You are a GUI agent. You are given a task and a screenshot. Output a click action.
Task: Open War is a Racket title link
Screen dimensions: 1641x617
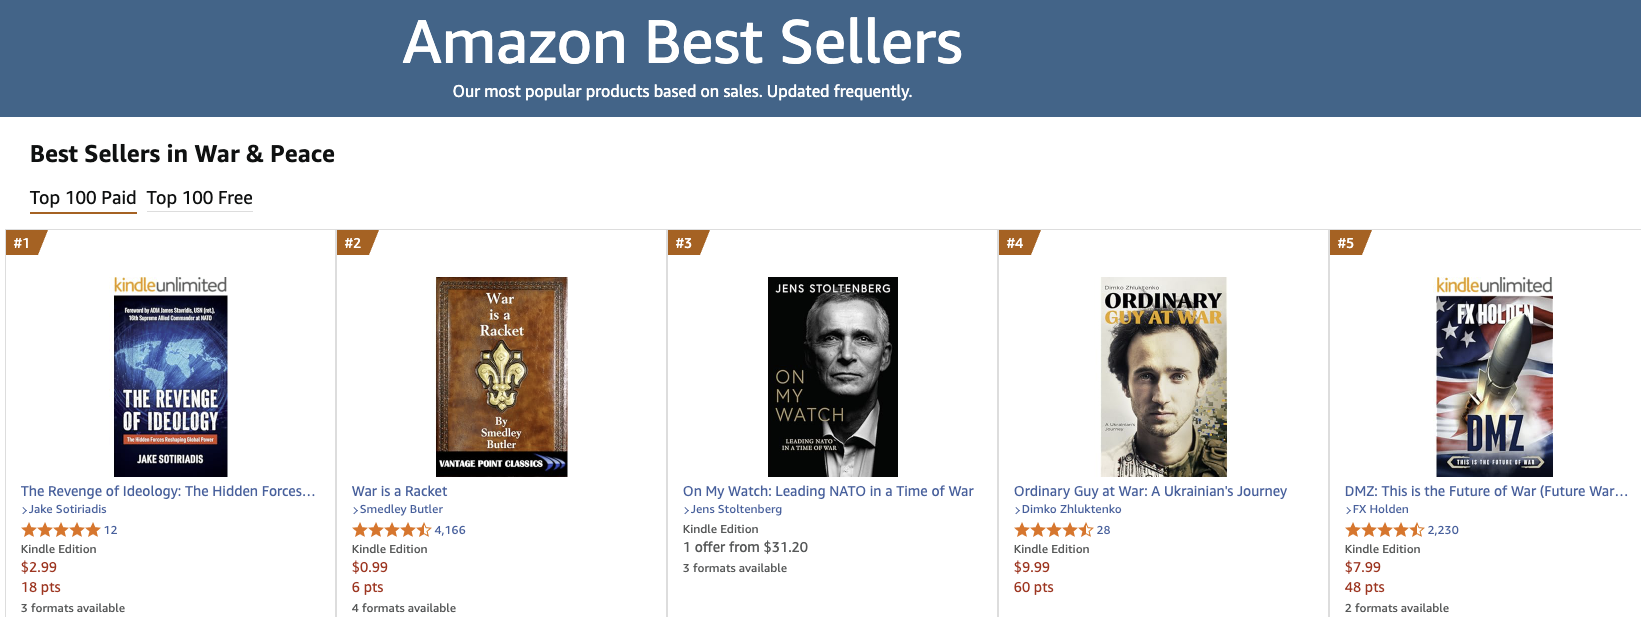399,491
